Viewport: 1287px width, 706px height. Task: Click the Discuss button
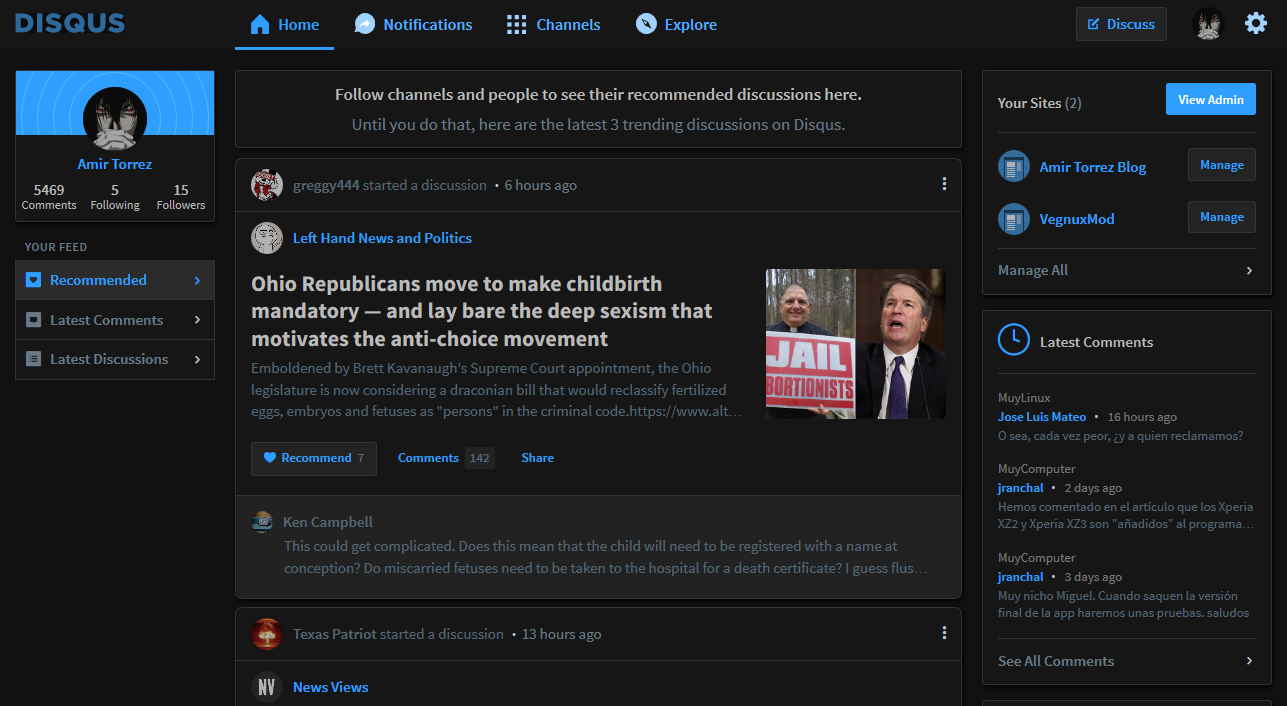point(1121,24)
